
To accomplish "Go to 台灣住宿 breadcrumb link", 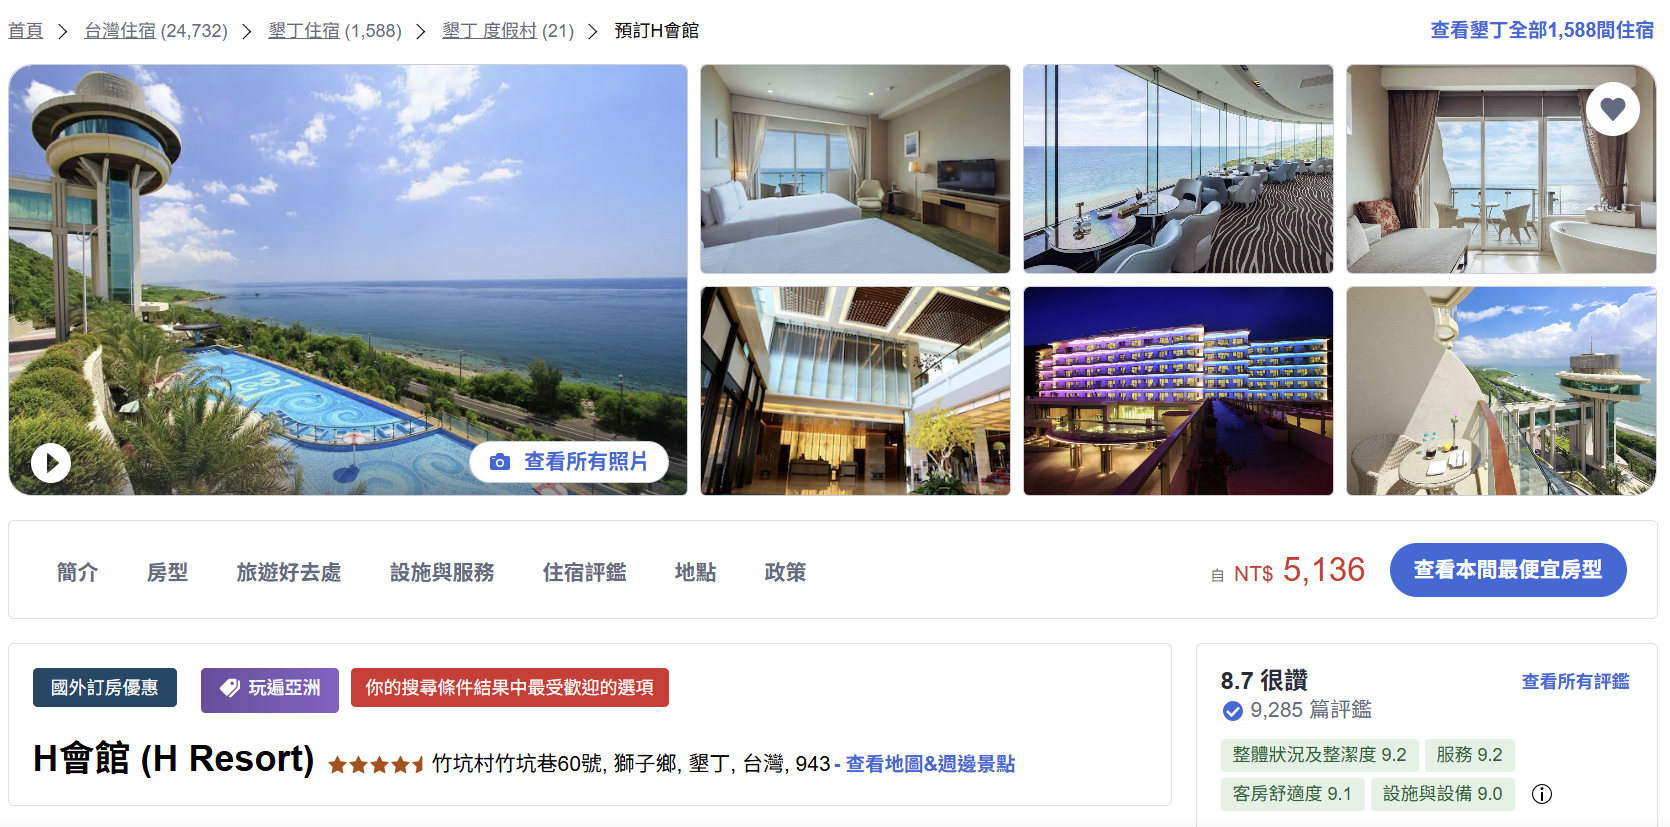I will (x=156, y=31).
